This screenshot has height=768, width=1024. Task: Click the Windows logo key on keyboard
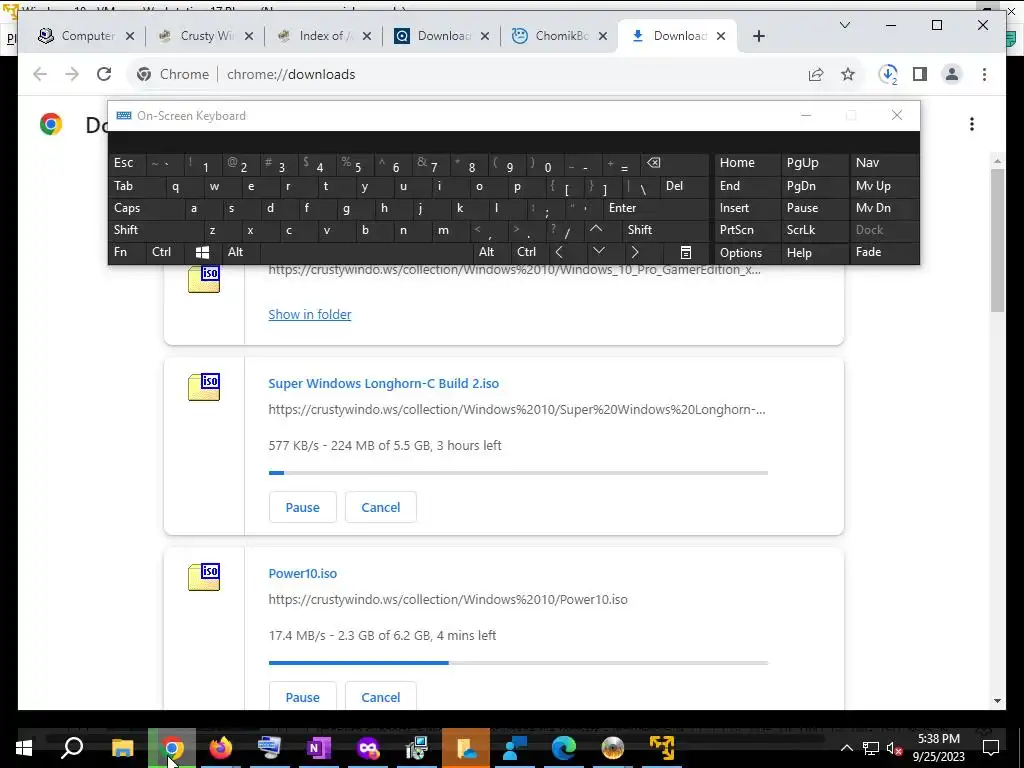click(x=202, y=253)
